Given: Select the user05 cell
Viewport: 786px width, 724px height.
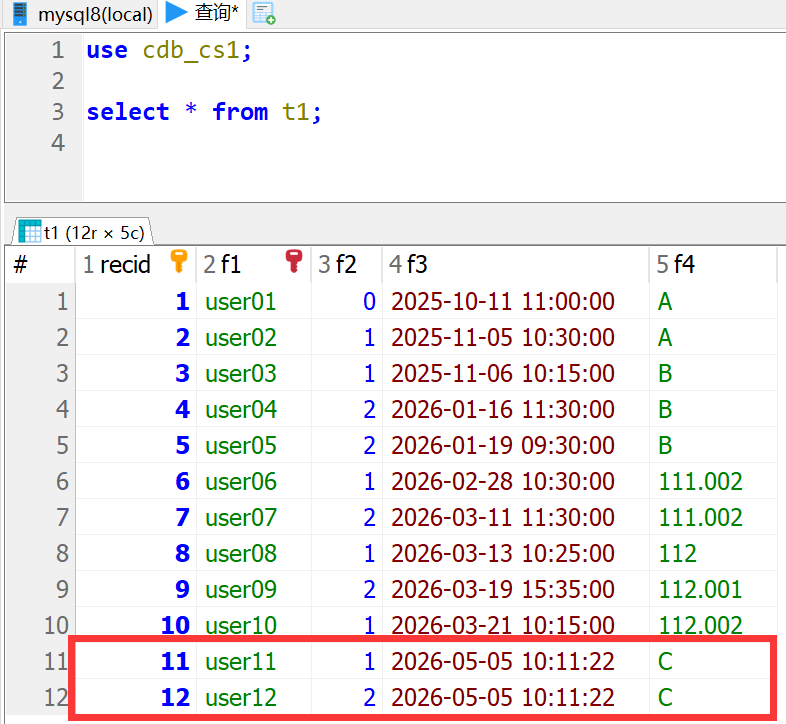Looking at the screenshot, I should pos(254,445).
